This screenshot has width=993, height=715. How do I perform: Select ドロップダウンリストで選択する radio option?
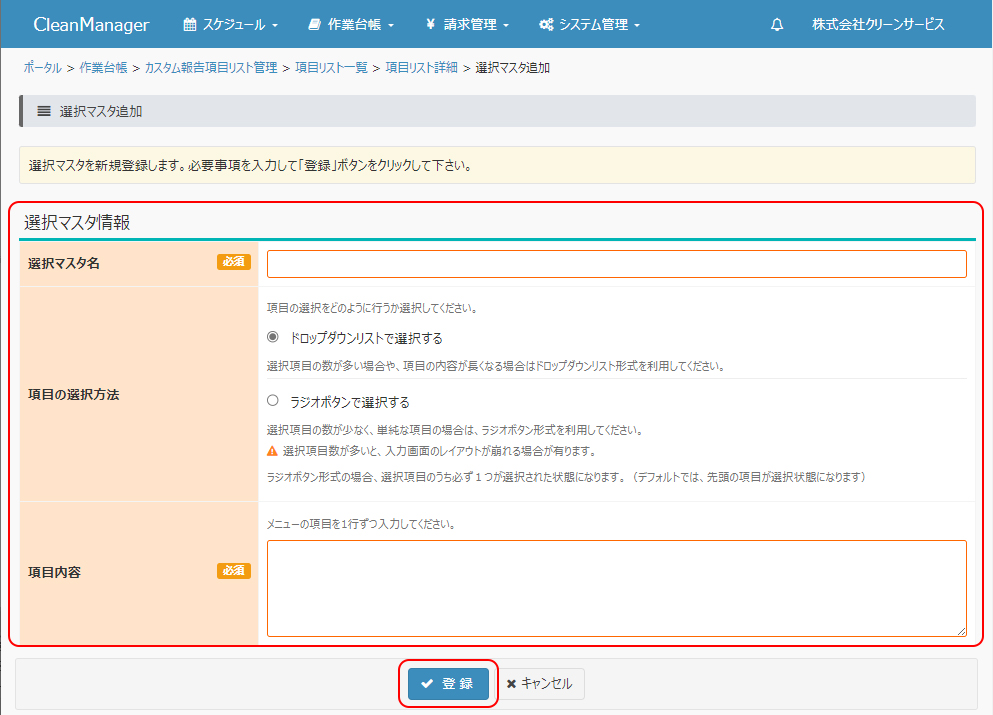click(273, 337)
